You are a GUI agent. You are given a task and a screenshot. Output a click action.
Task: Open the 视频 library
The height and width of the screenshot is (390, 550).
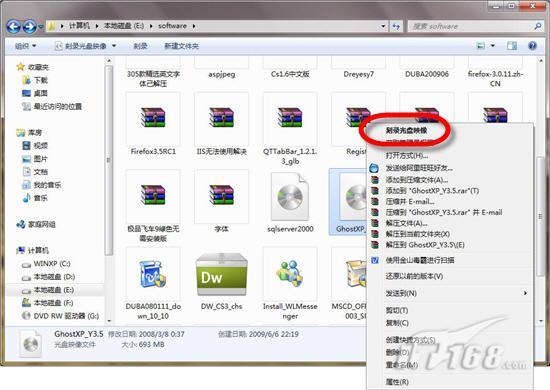click(35, 146)
